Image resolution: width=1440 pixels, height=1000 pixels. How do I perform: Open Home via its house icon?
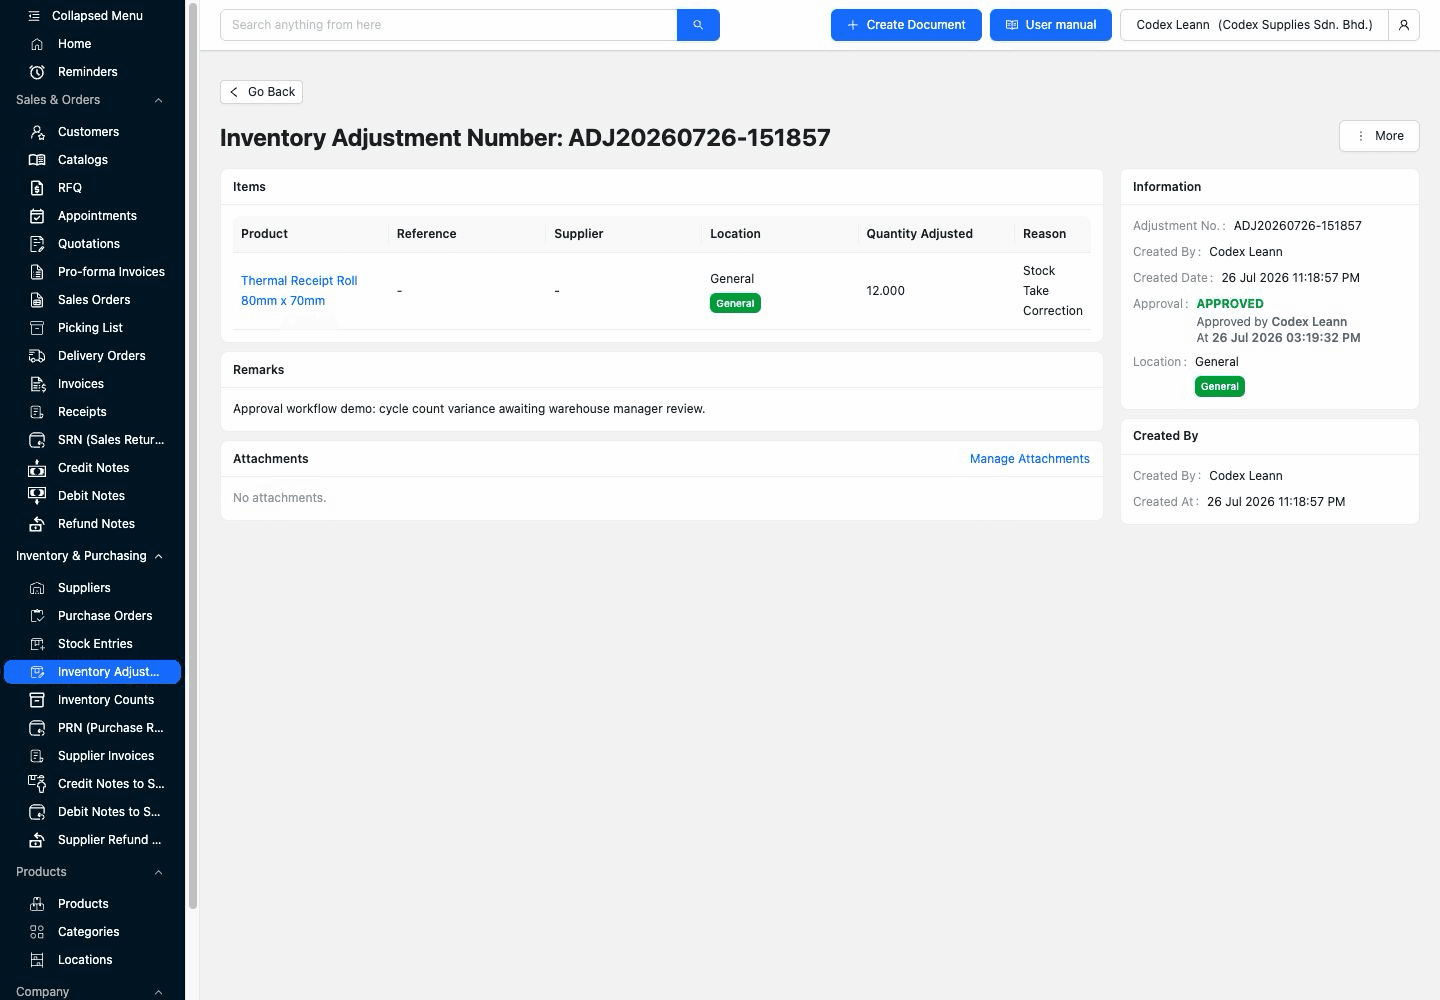(x=37, y=44)
